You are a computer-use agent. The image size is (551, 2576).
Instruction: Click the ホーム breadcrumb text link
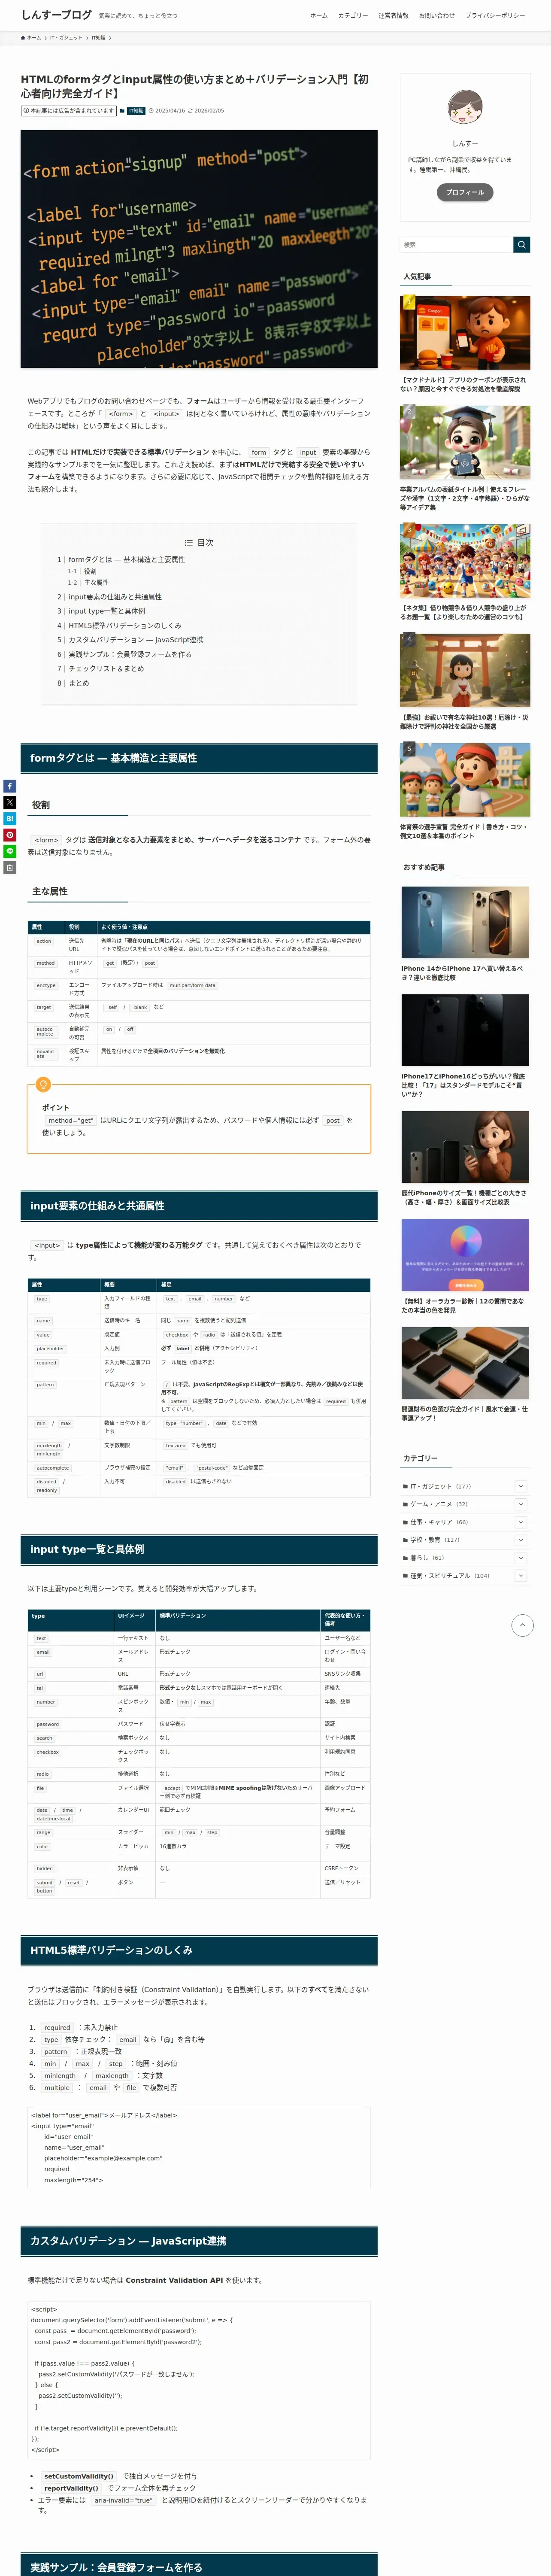[x=34, y=38]
